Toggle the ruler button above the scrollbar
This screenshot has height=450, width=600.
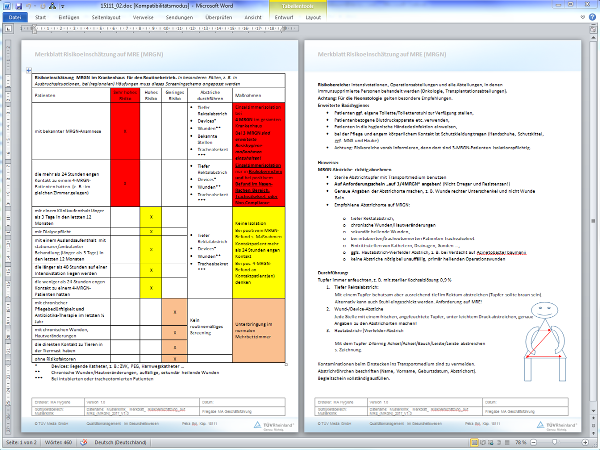(x=594, y=31)
